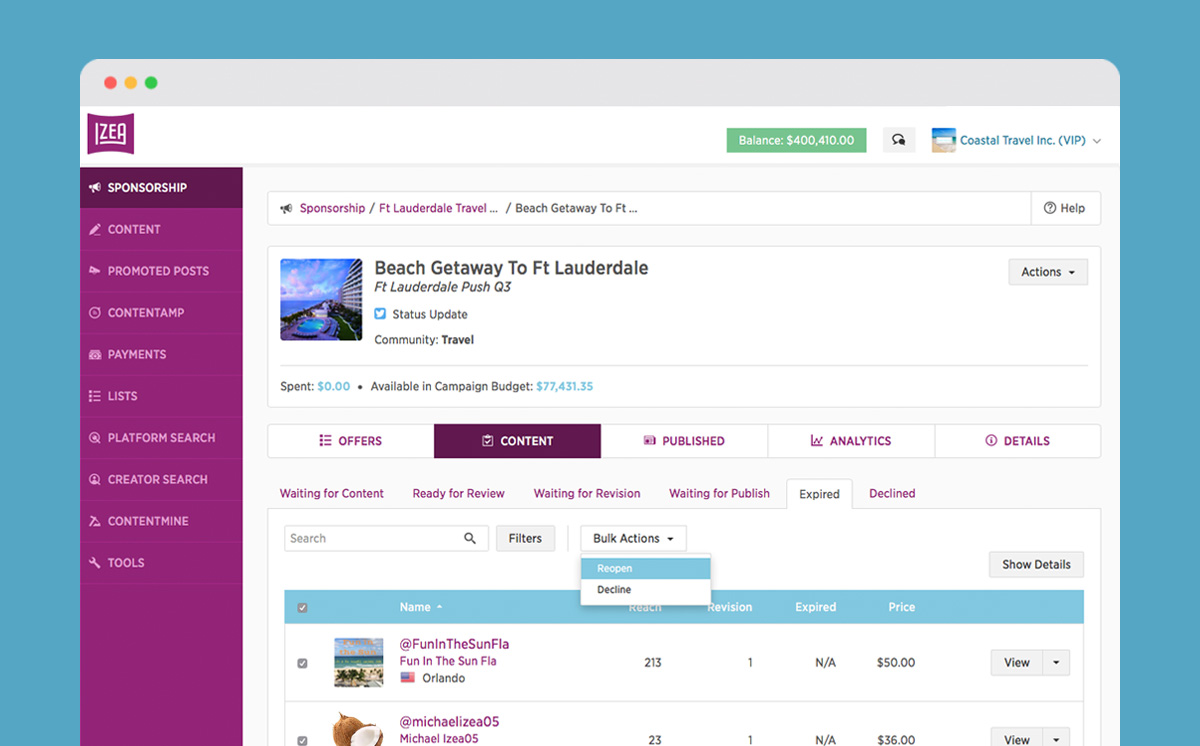Click the FunInTheSunFla creator thumbnail
The width and height of the screenshot is (1200, 746).
359,662
